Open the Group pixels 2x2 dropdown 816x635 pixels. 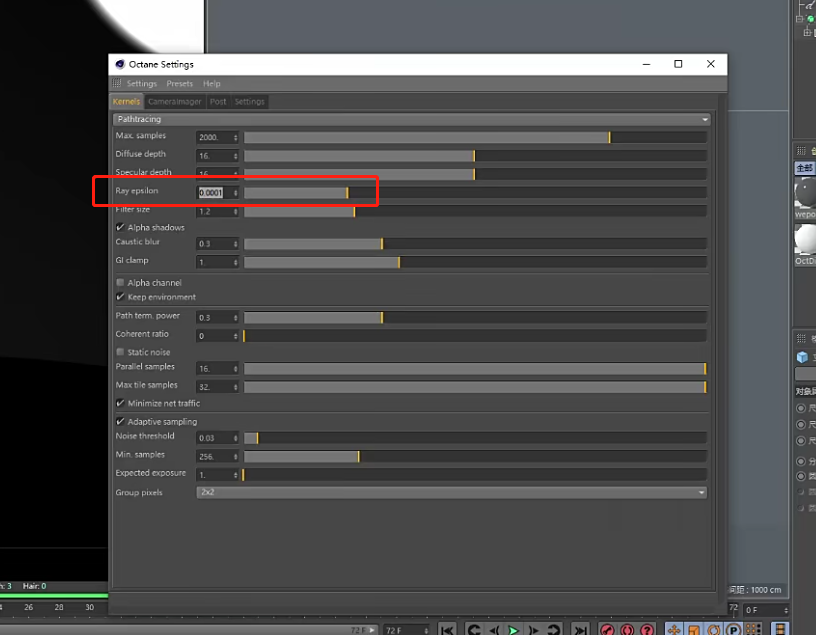451,492
